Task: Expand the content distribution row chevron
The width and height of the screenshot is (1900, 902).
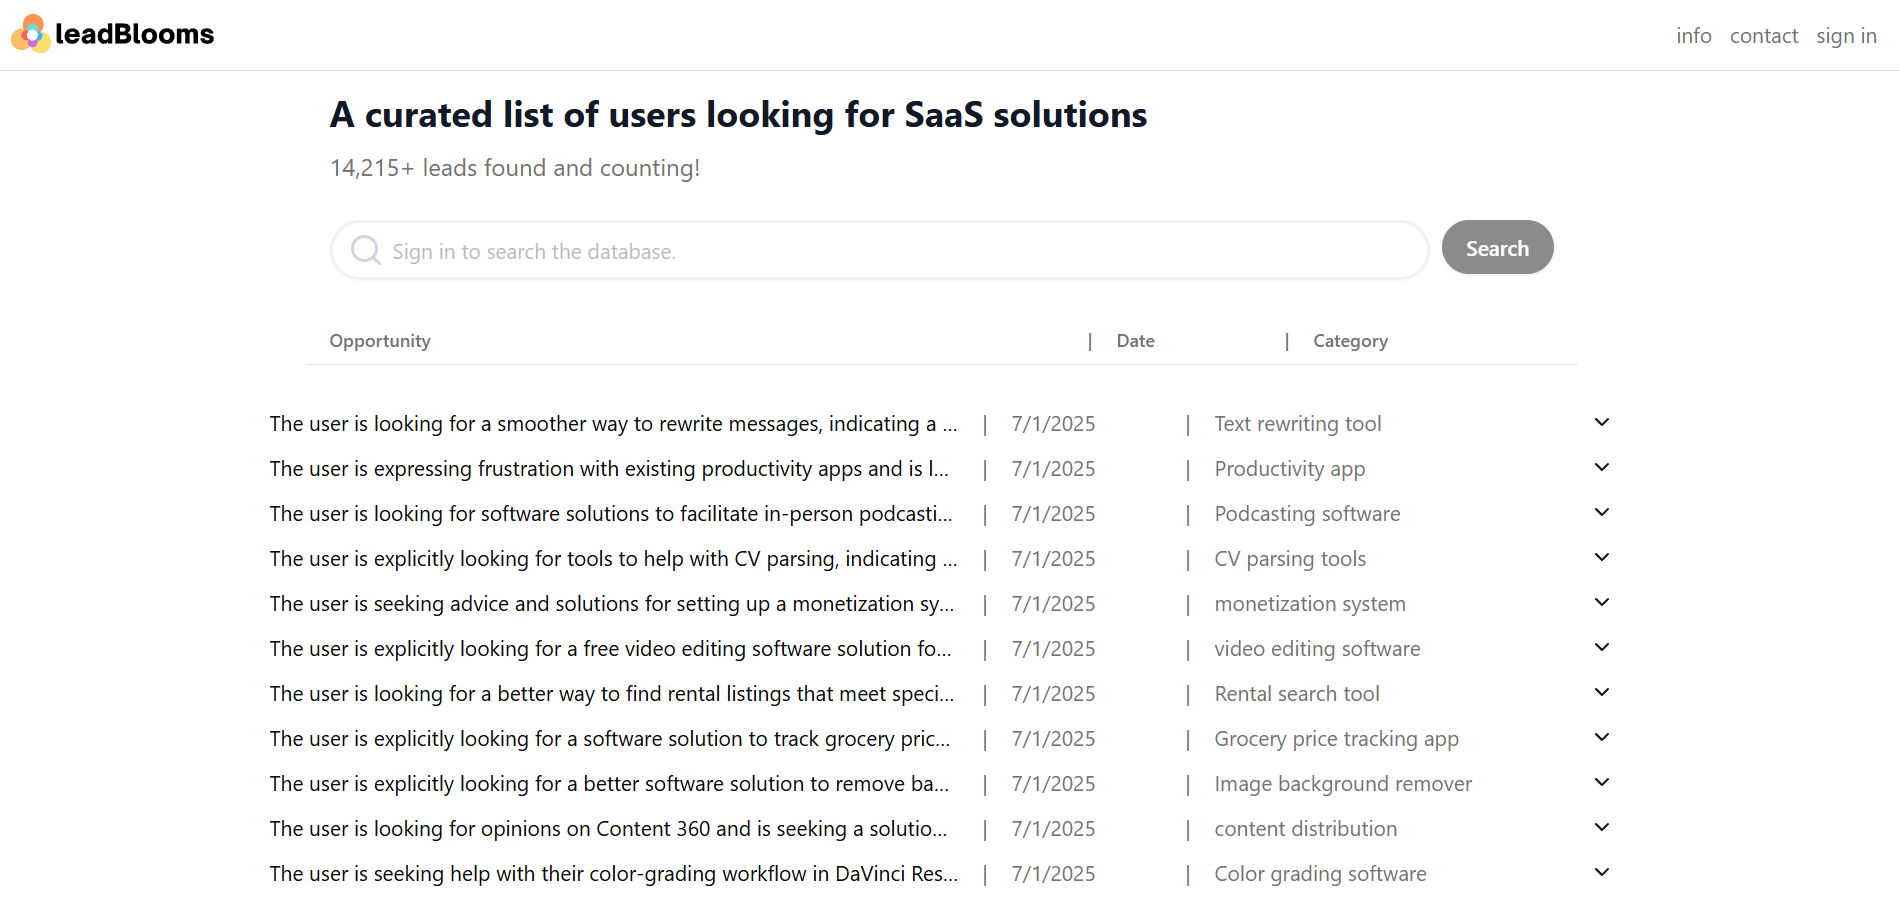Action: click(1601, 827)
